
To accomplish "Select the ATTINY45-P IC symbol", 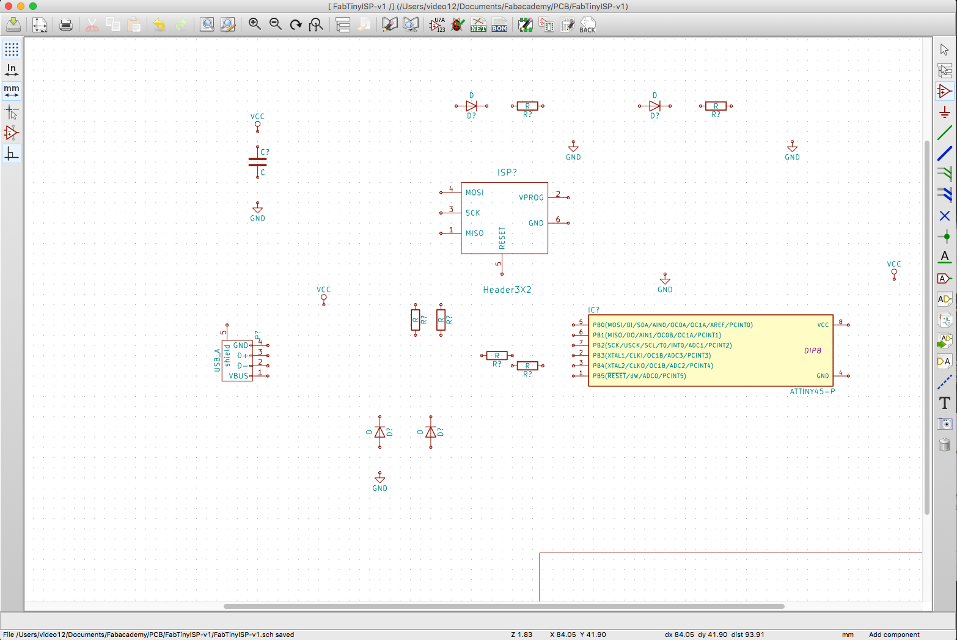I will click(710, 350).
